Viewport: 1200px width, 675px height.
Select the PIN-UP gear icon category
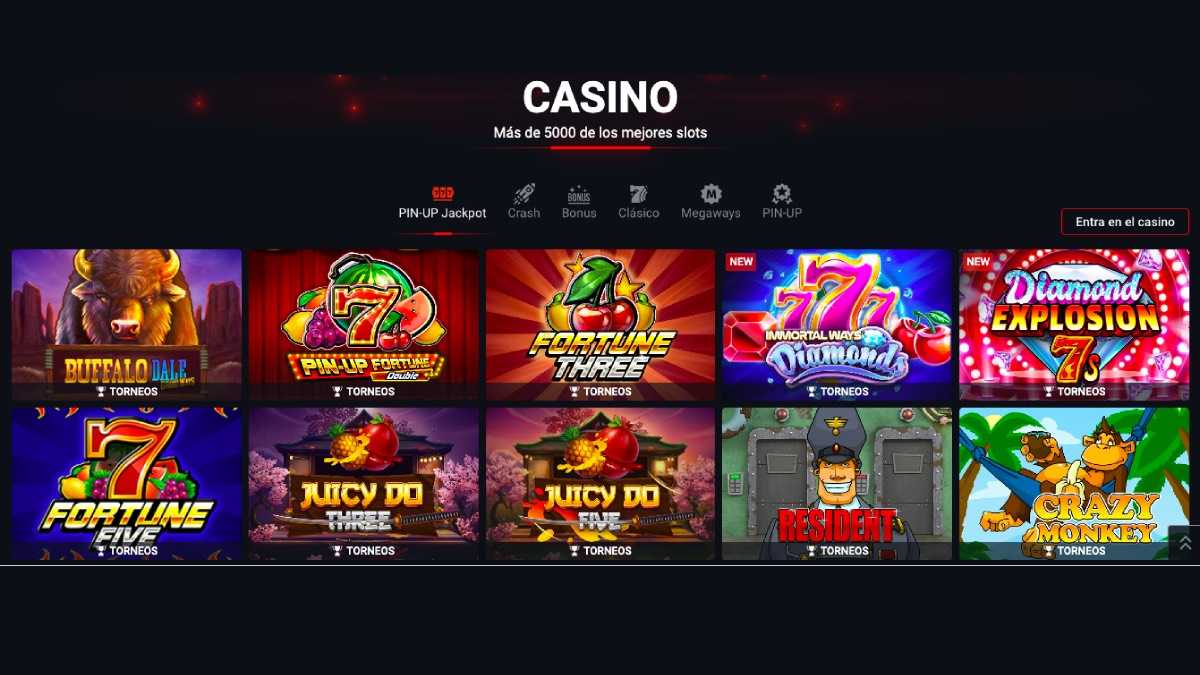coord(782,194)
